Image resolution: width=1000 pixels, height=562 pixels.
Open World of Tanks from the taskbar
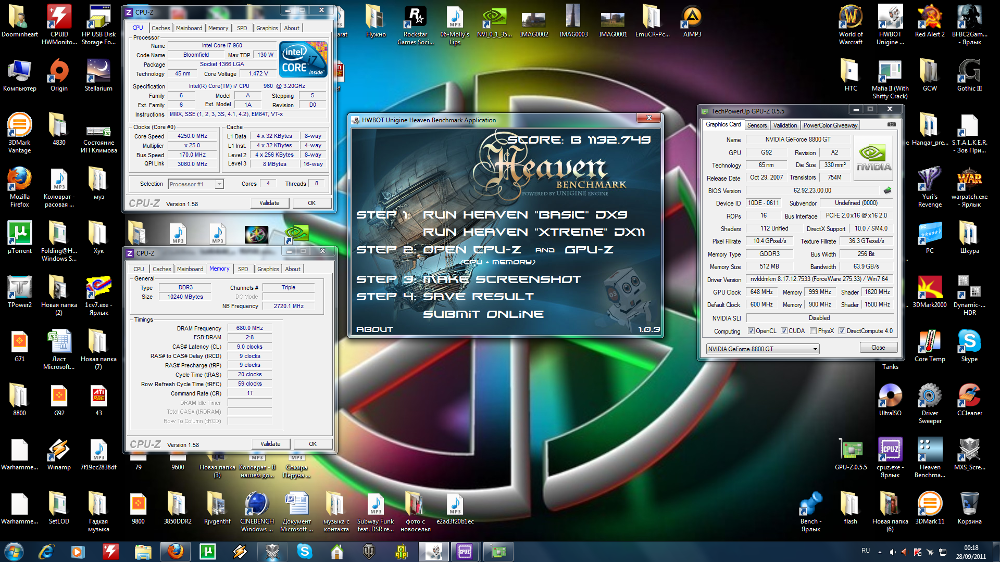tap(369, 551)
